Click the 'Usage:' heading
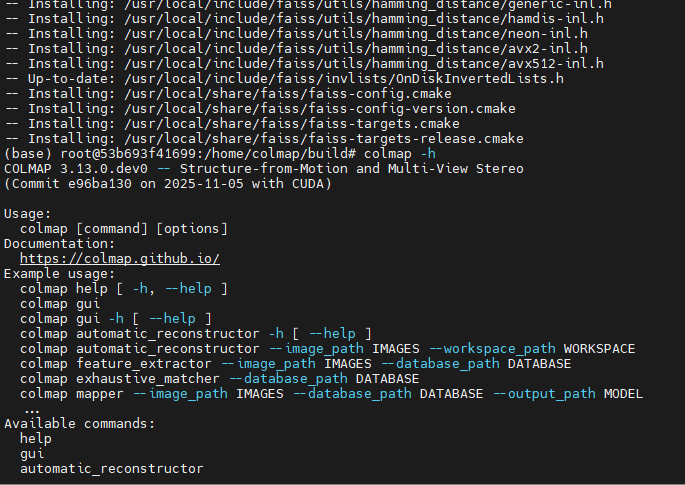The image size is (685, 485). [28, 214]
